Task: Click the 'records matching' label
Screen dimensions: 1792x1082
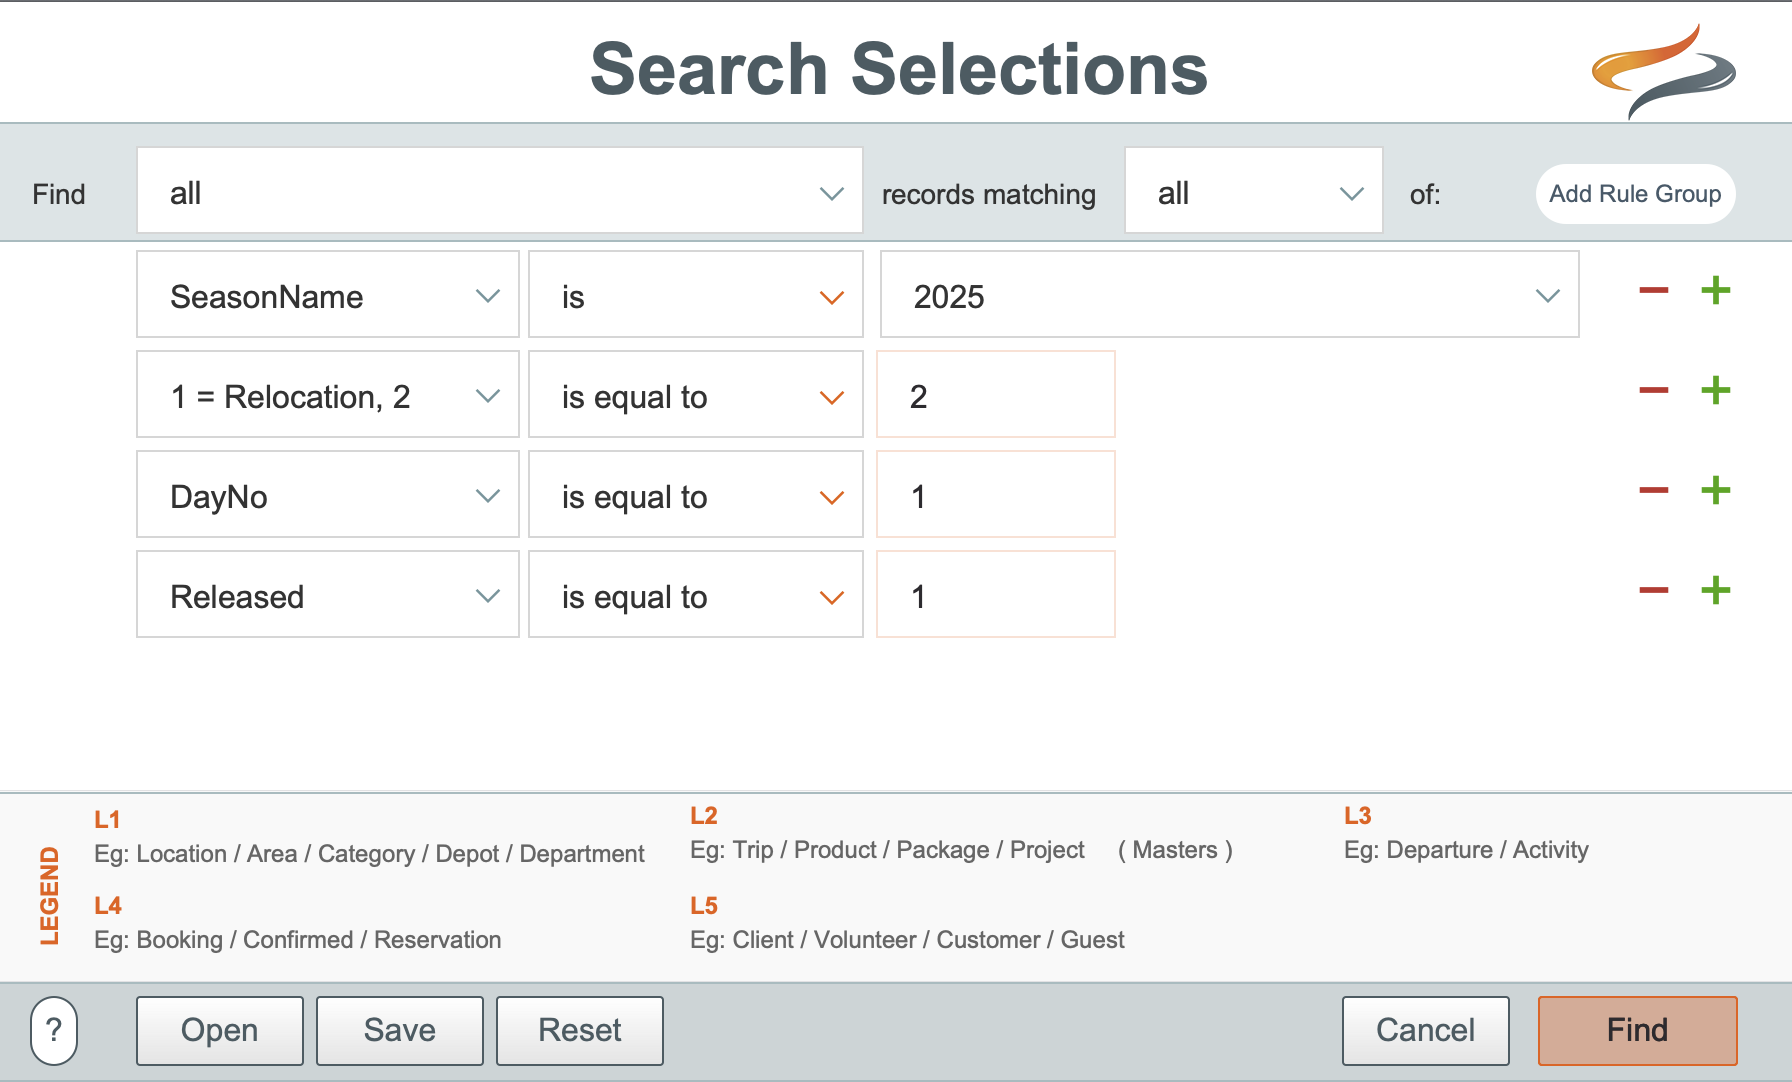Action: point(989,194)
